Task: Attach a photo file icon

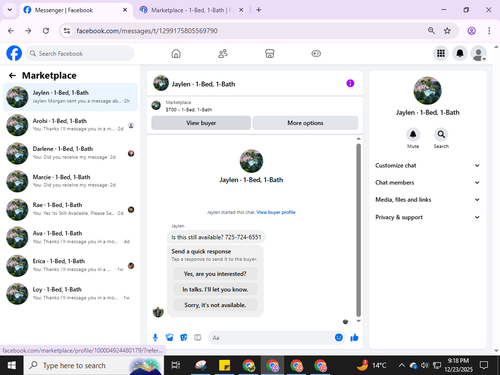Action: [x=170, y=338]
